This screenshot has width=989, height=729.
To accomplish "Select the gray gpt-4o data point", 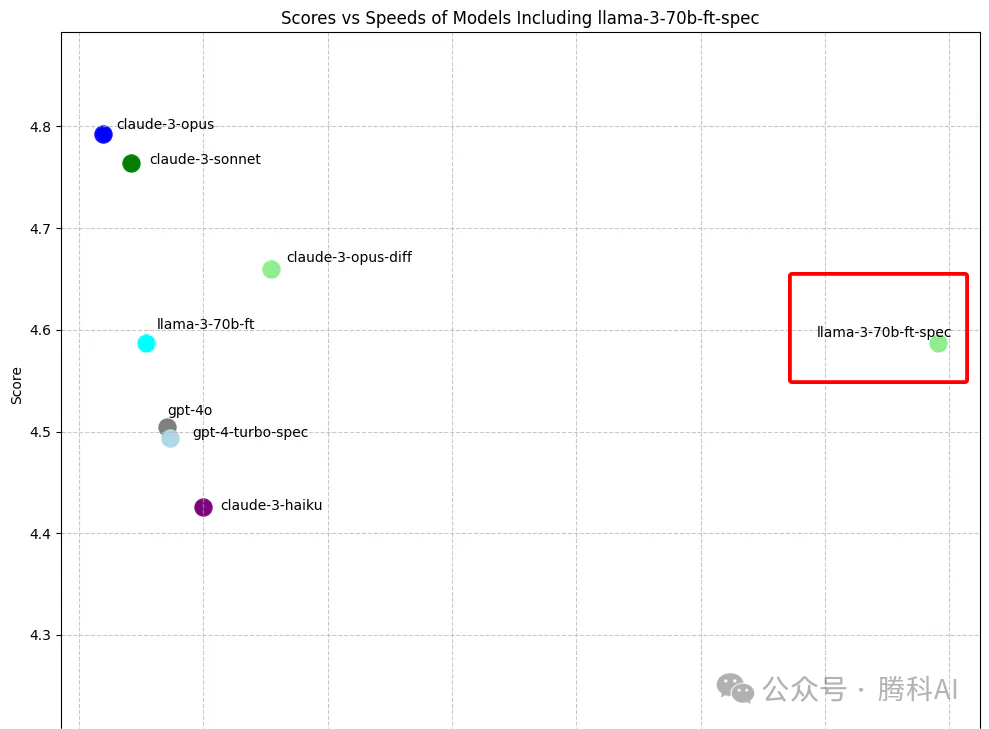I will pyautogui.click(x=166, y=427).
